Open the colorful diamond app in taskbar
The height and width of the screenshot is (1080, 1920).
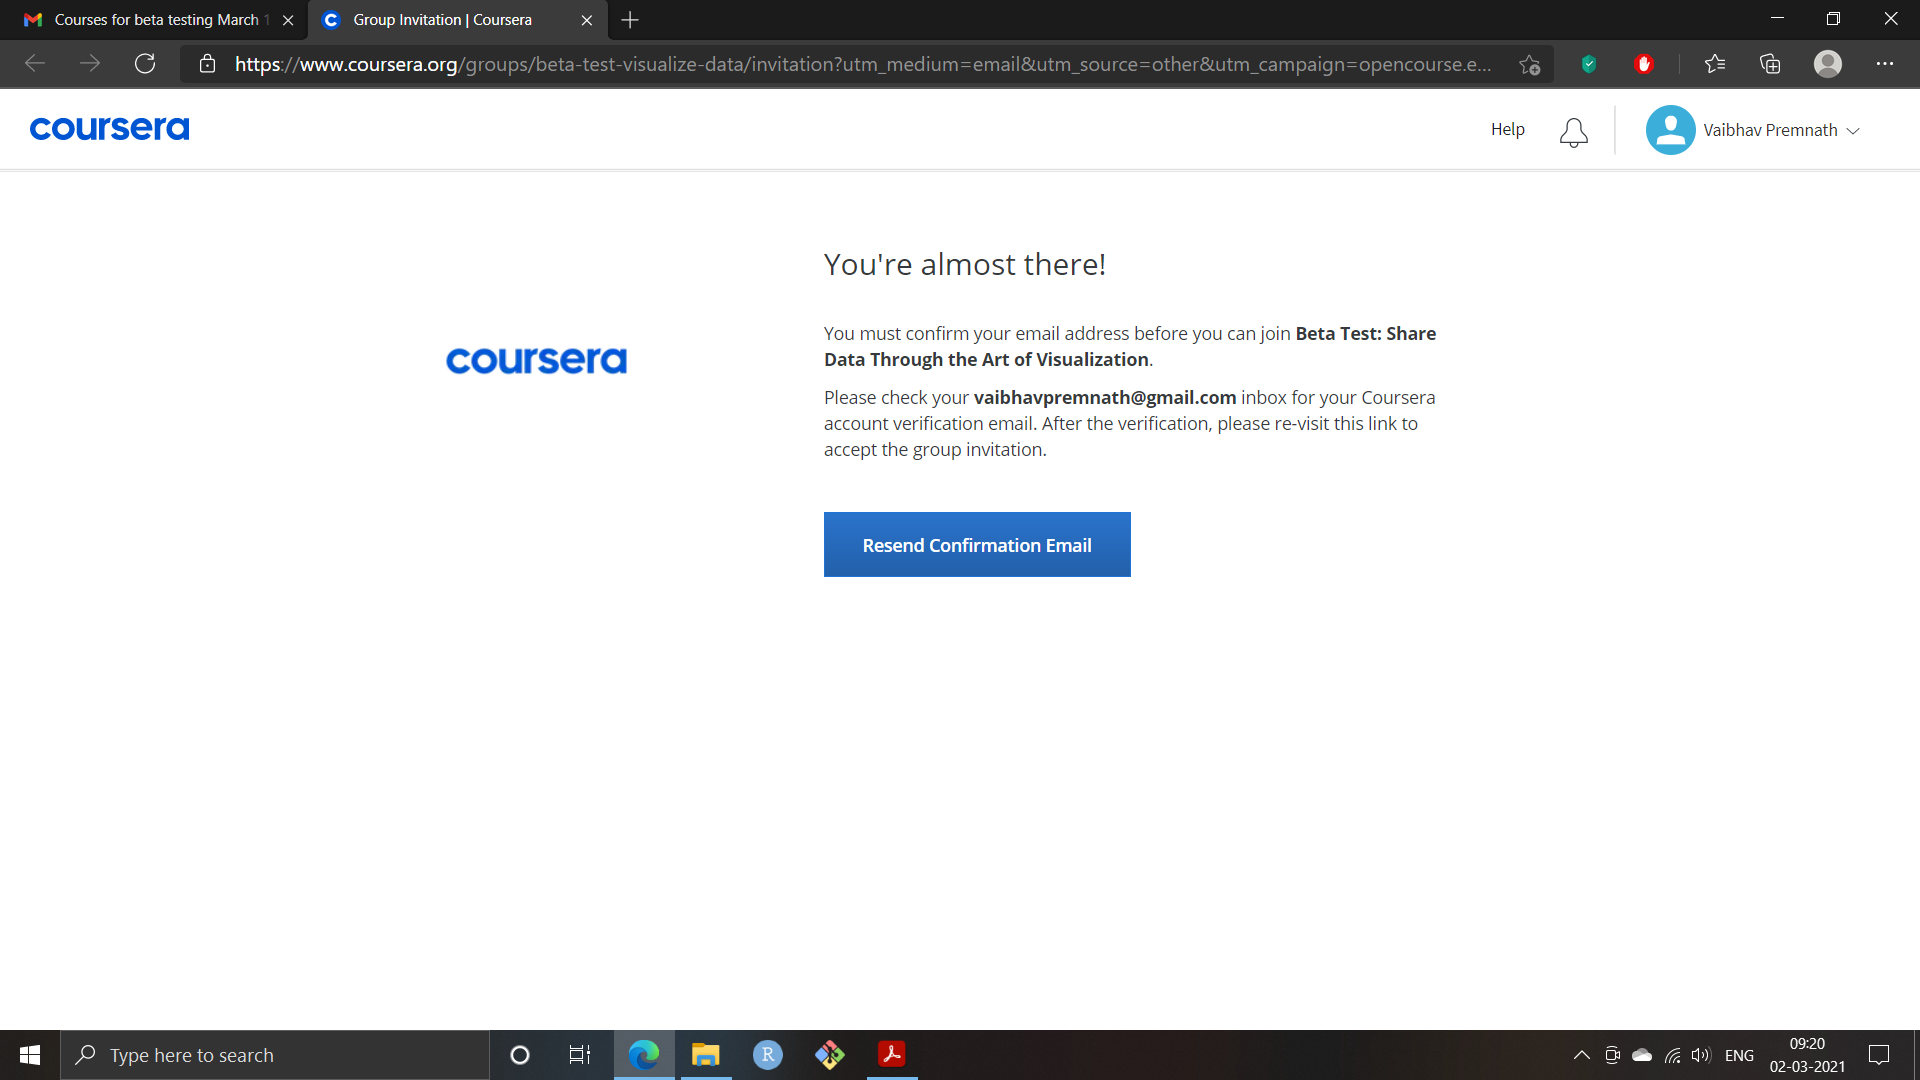(830, 1055)
